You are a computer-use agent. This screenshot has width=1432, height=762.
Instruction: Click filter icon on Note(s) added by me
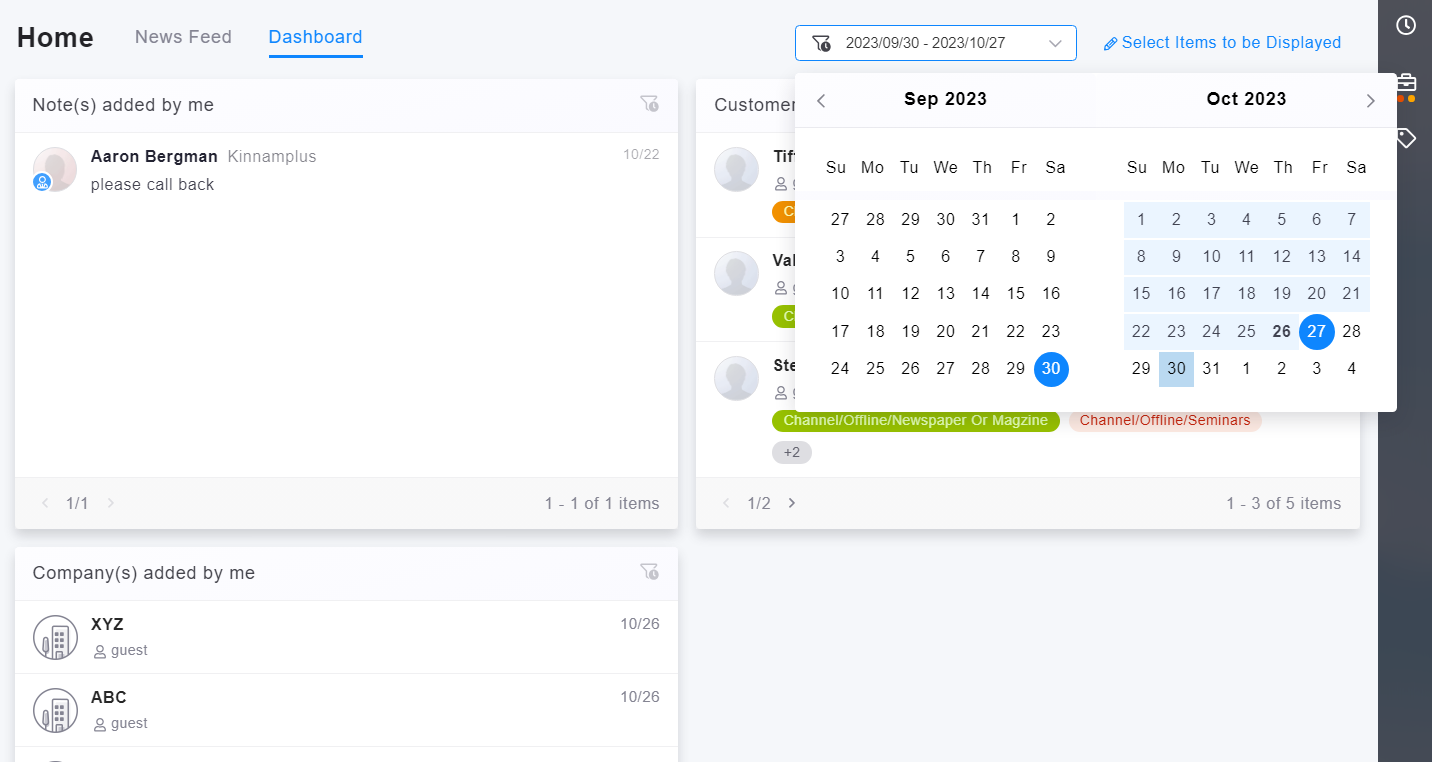(649, 104)
